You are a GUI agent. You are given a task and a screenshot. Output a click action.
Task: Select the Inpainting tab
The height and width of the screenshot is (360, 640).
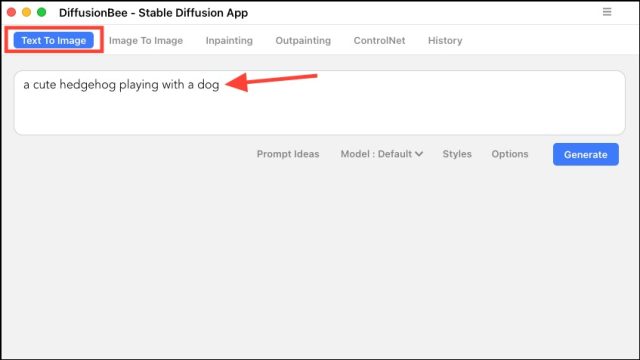tap(229, 40)
